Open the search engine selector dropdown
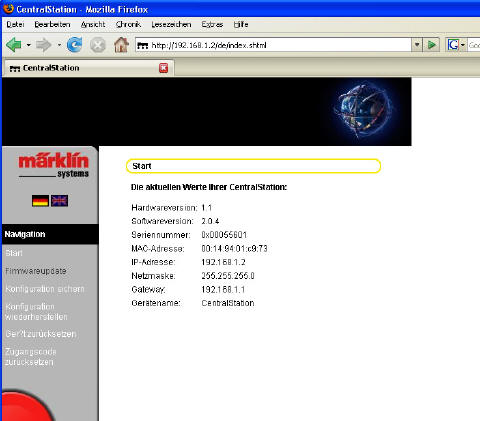The height and width of the screenshot is (421, 480). 463,45
